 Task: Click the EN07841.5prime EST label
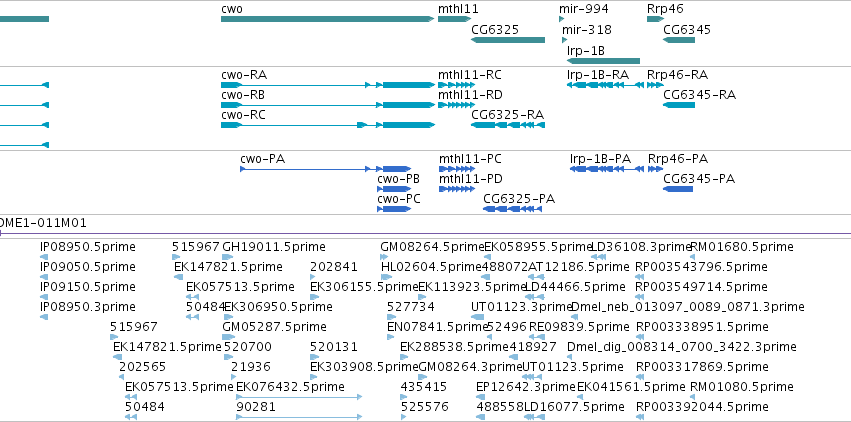pyautogui.click(x=438, y=327)
